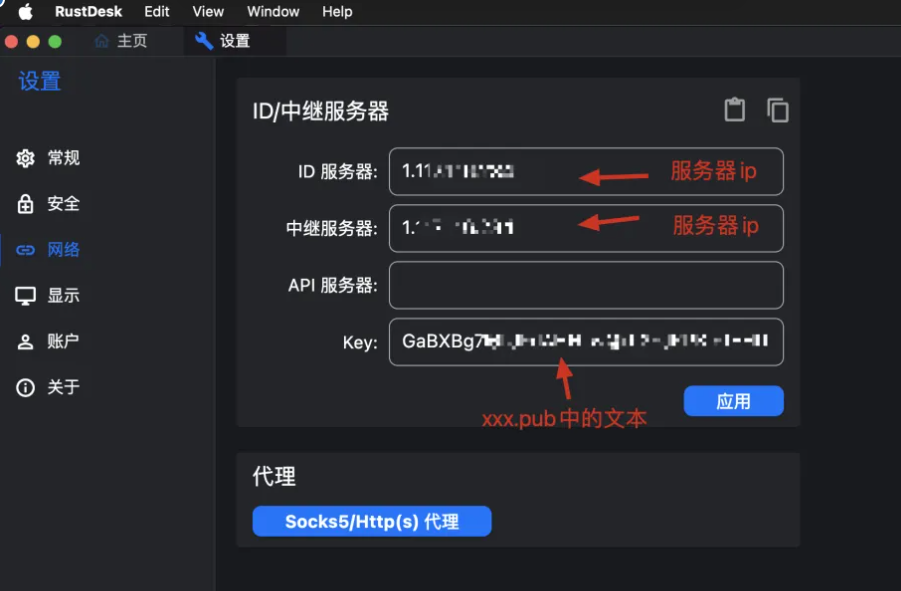Maximize the window with green button
901x591 pixels.
coord(55,41)
